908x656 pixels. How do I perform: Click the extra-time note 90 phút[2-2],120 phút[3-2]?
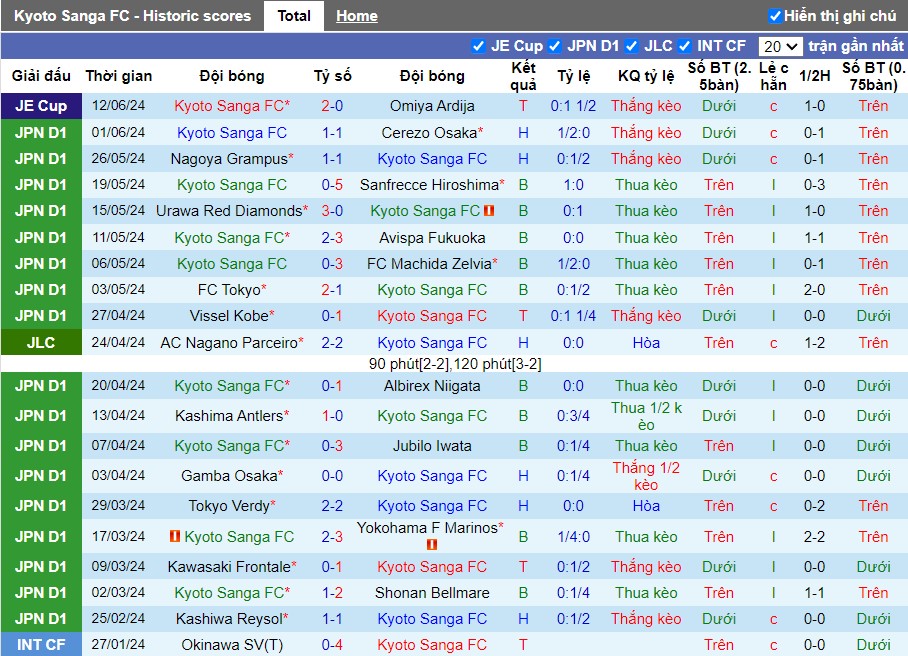click(x=455, y=364)
